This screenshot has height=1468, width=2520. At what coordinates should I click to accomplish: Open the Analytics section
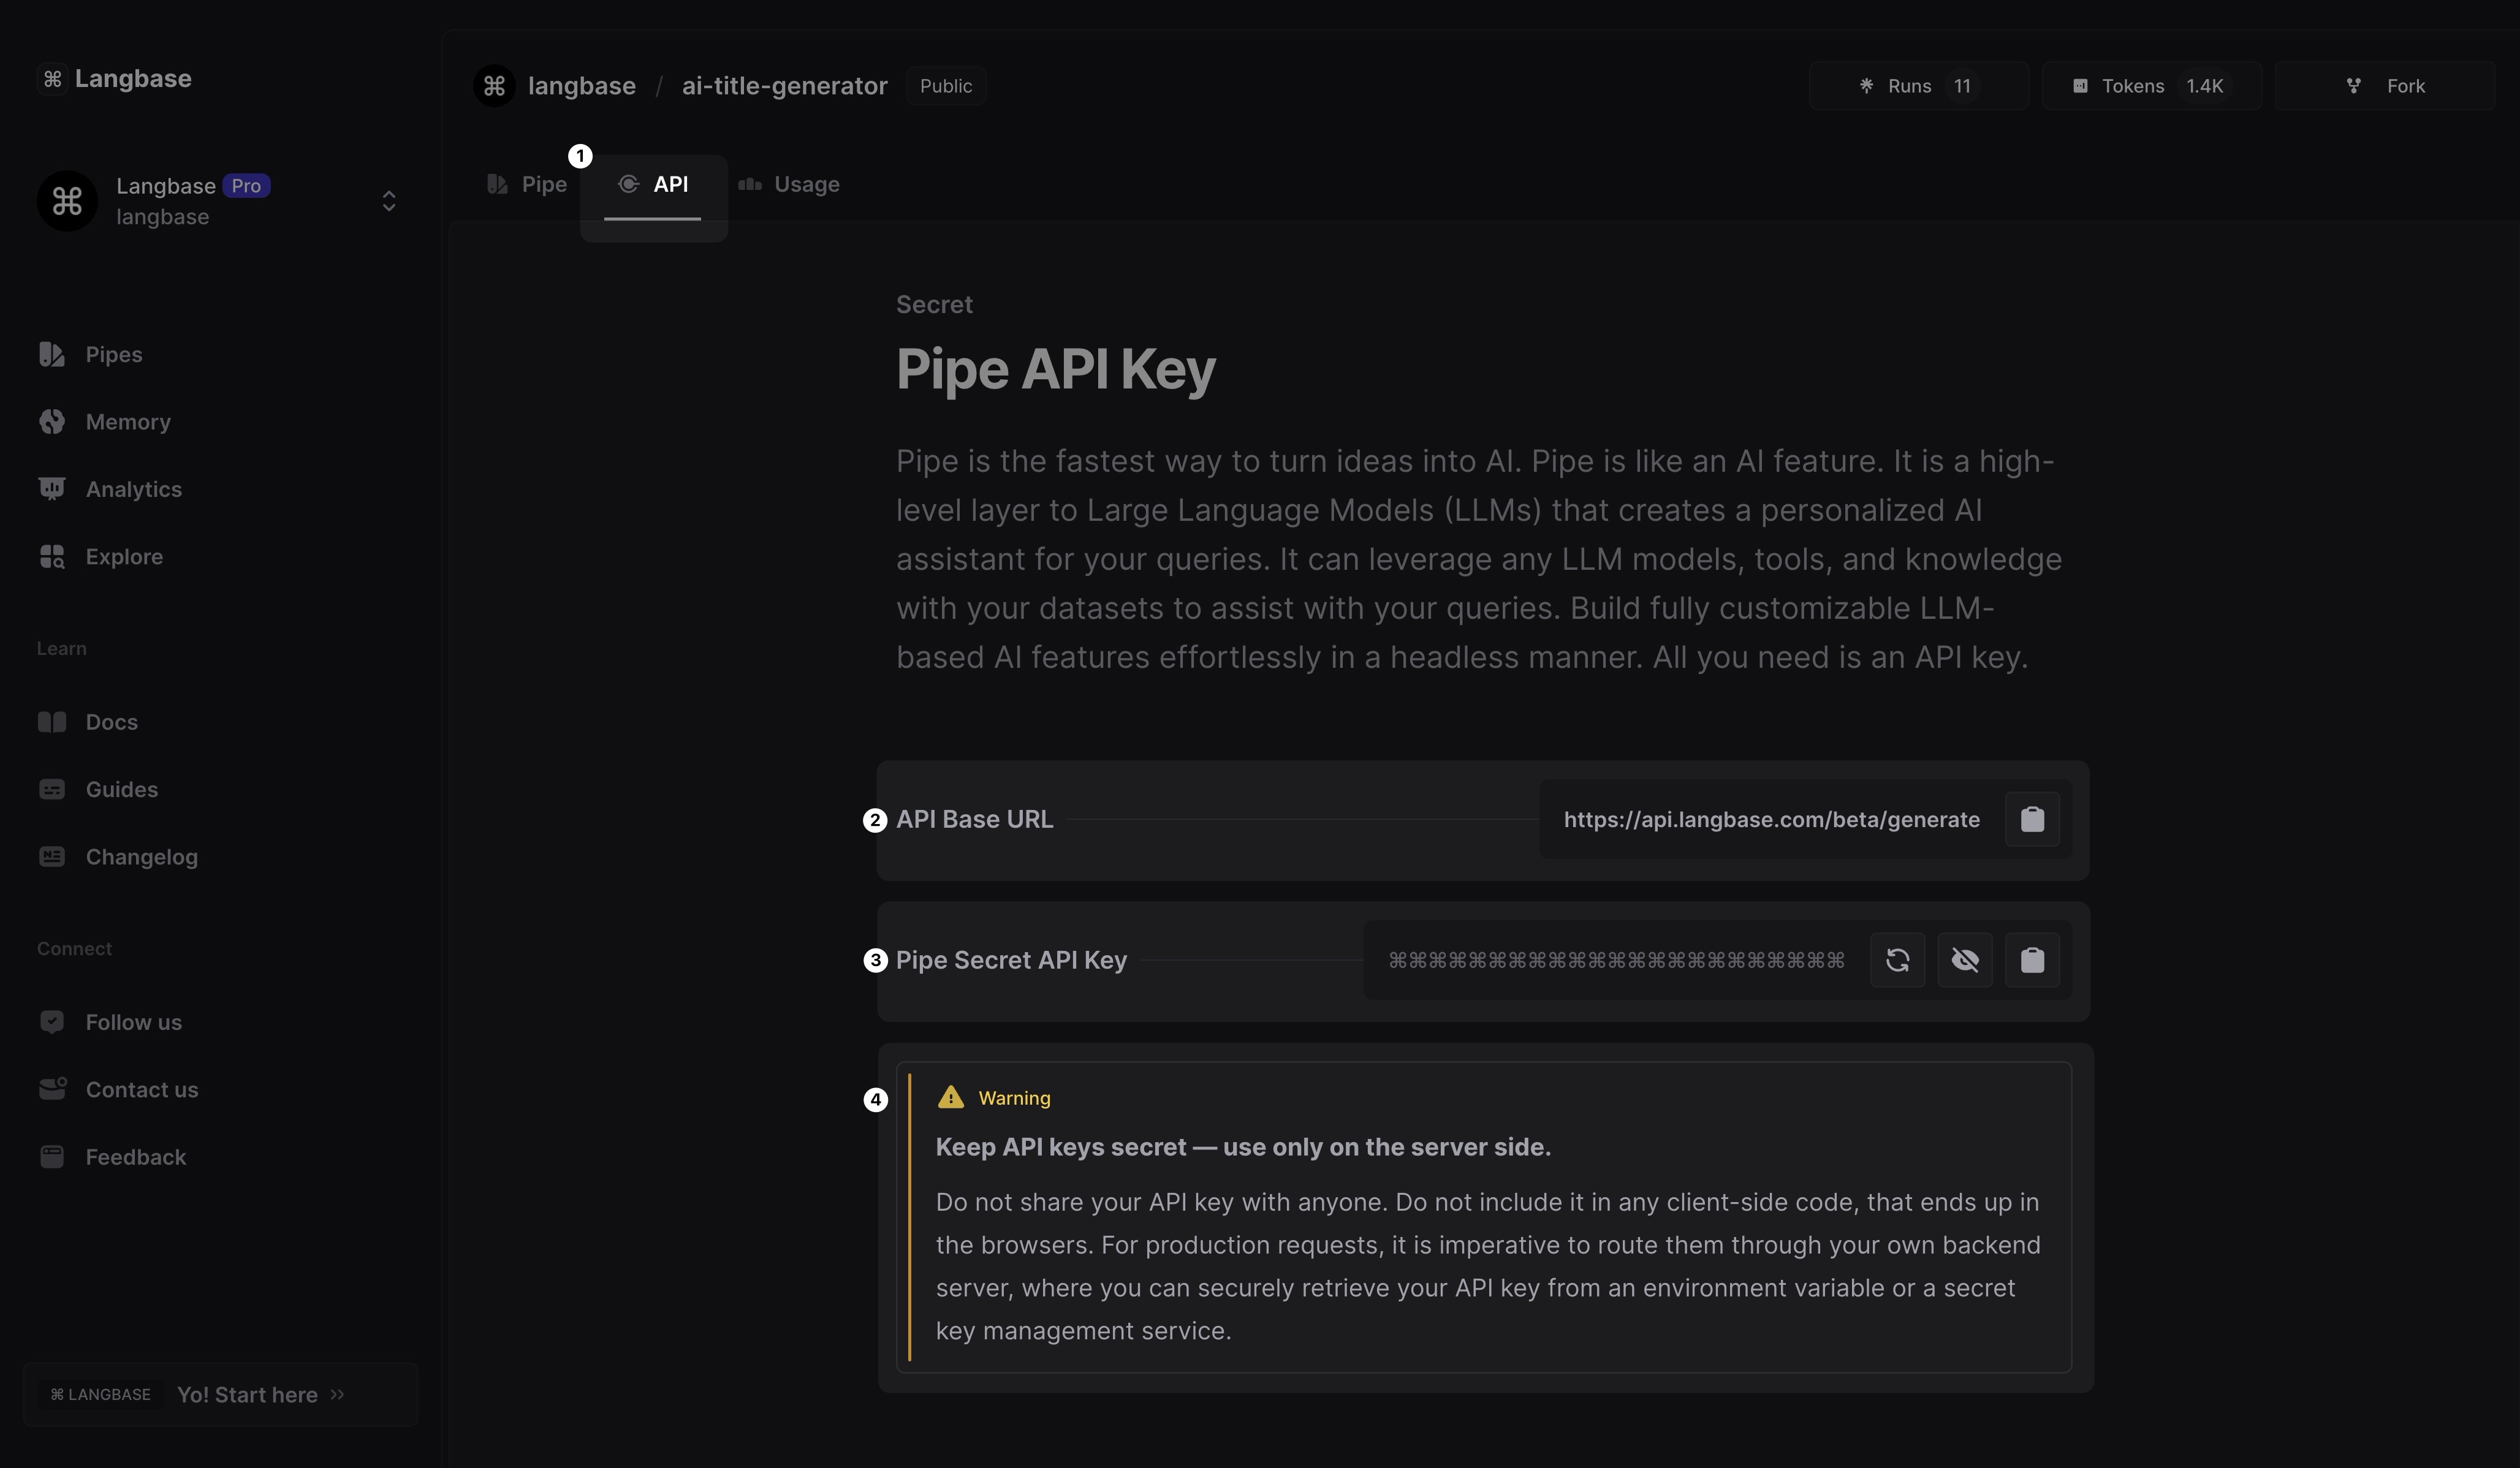(133, 489)
